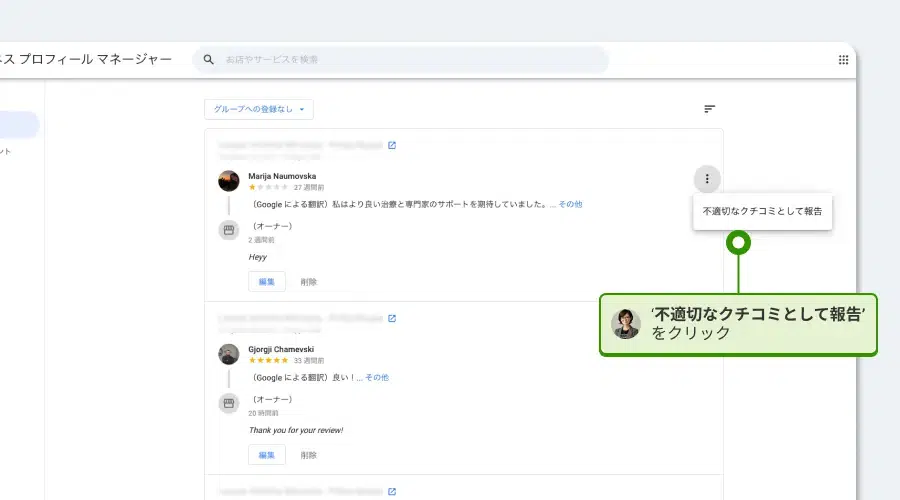Image resolution: width=900 pixels, height=500 pixels.
Task: Open external link icon above Marija Naumovska's review
Action: point(392,145)
